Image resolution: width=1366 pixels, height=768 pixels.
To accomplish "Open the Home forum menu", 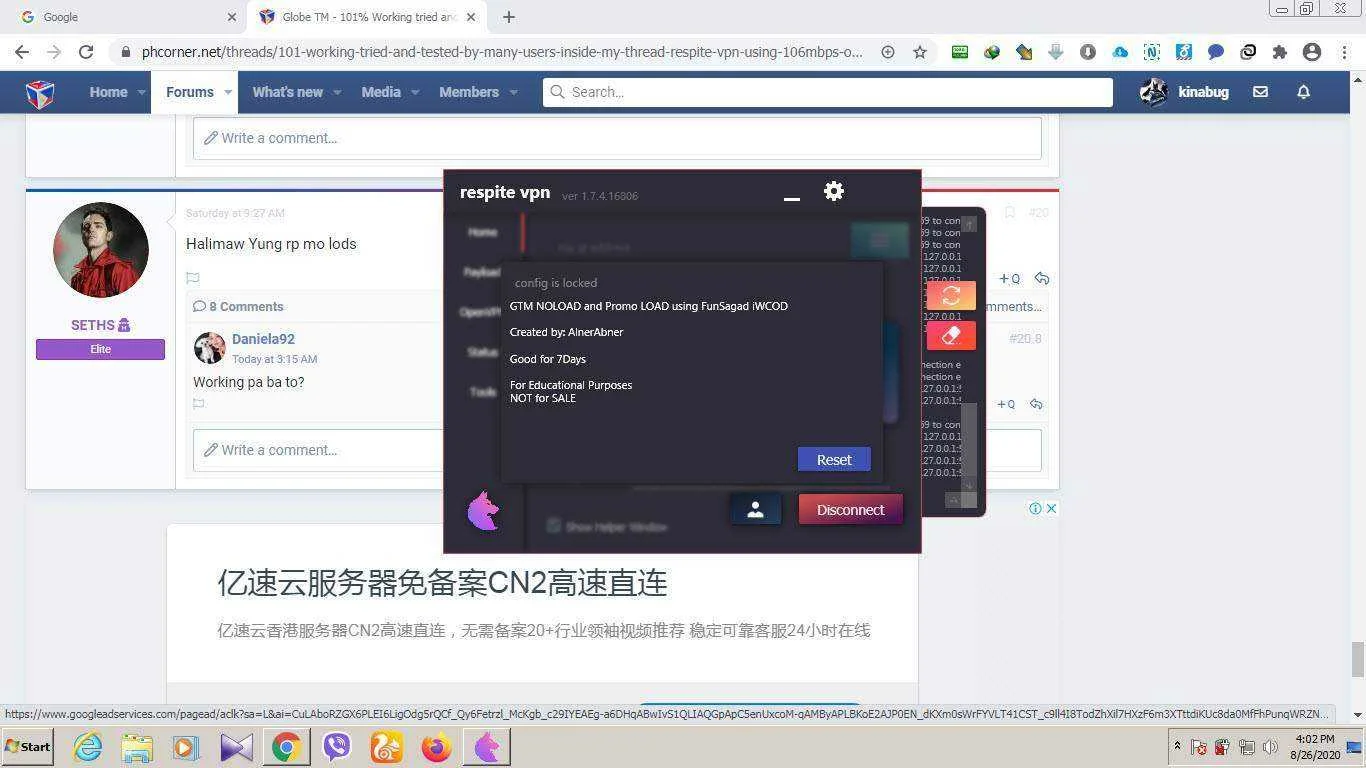I will pyautogui.click(x=108, y=92).
